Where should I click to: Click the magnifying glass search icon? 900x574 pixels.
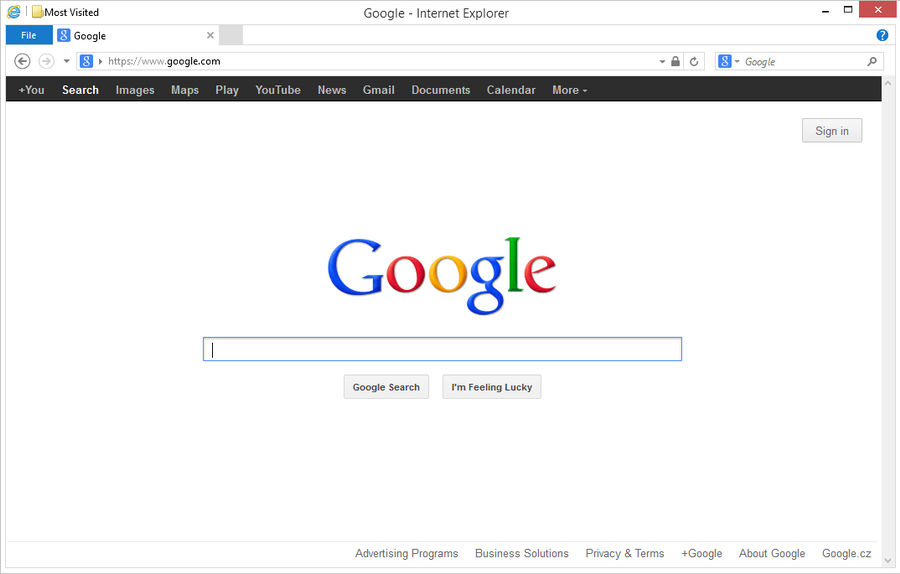[872, 61]
